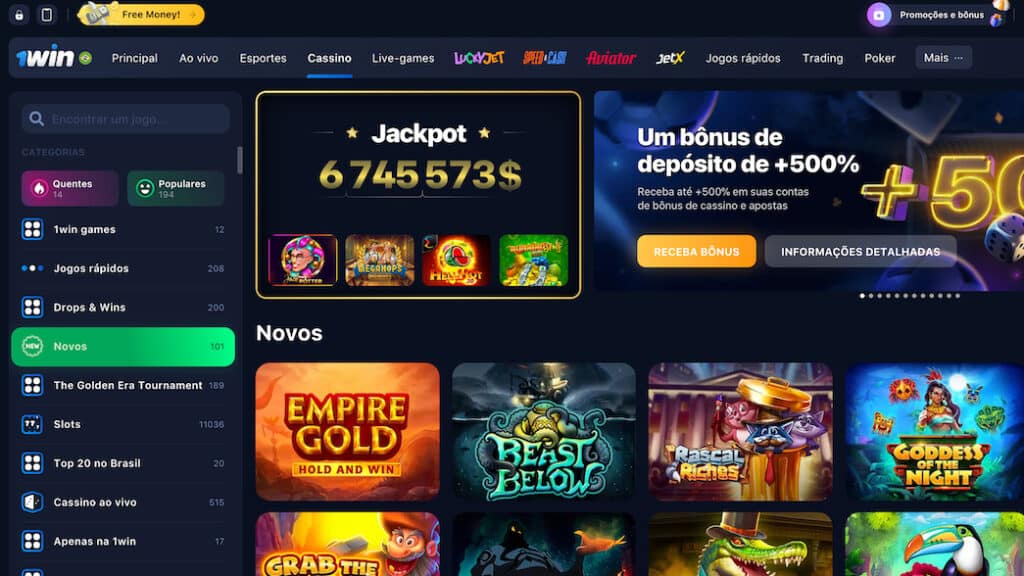The width and height of the screenshot is (1024, 576).
Task: Open the JetX game logo
Action: (670, 58)
